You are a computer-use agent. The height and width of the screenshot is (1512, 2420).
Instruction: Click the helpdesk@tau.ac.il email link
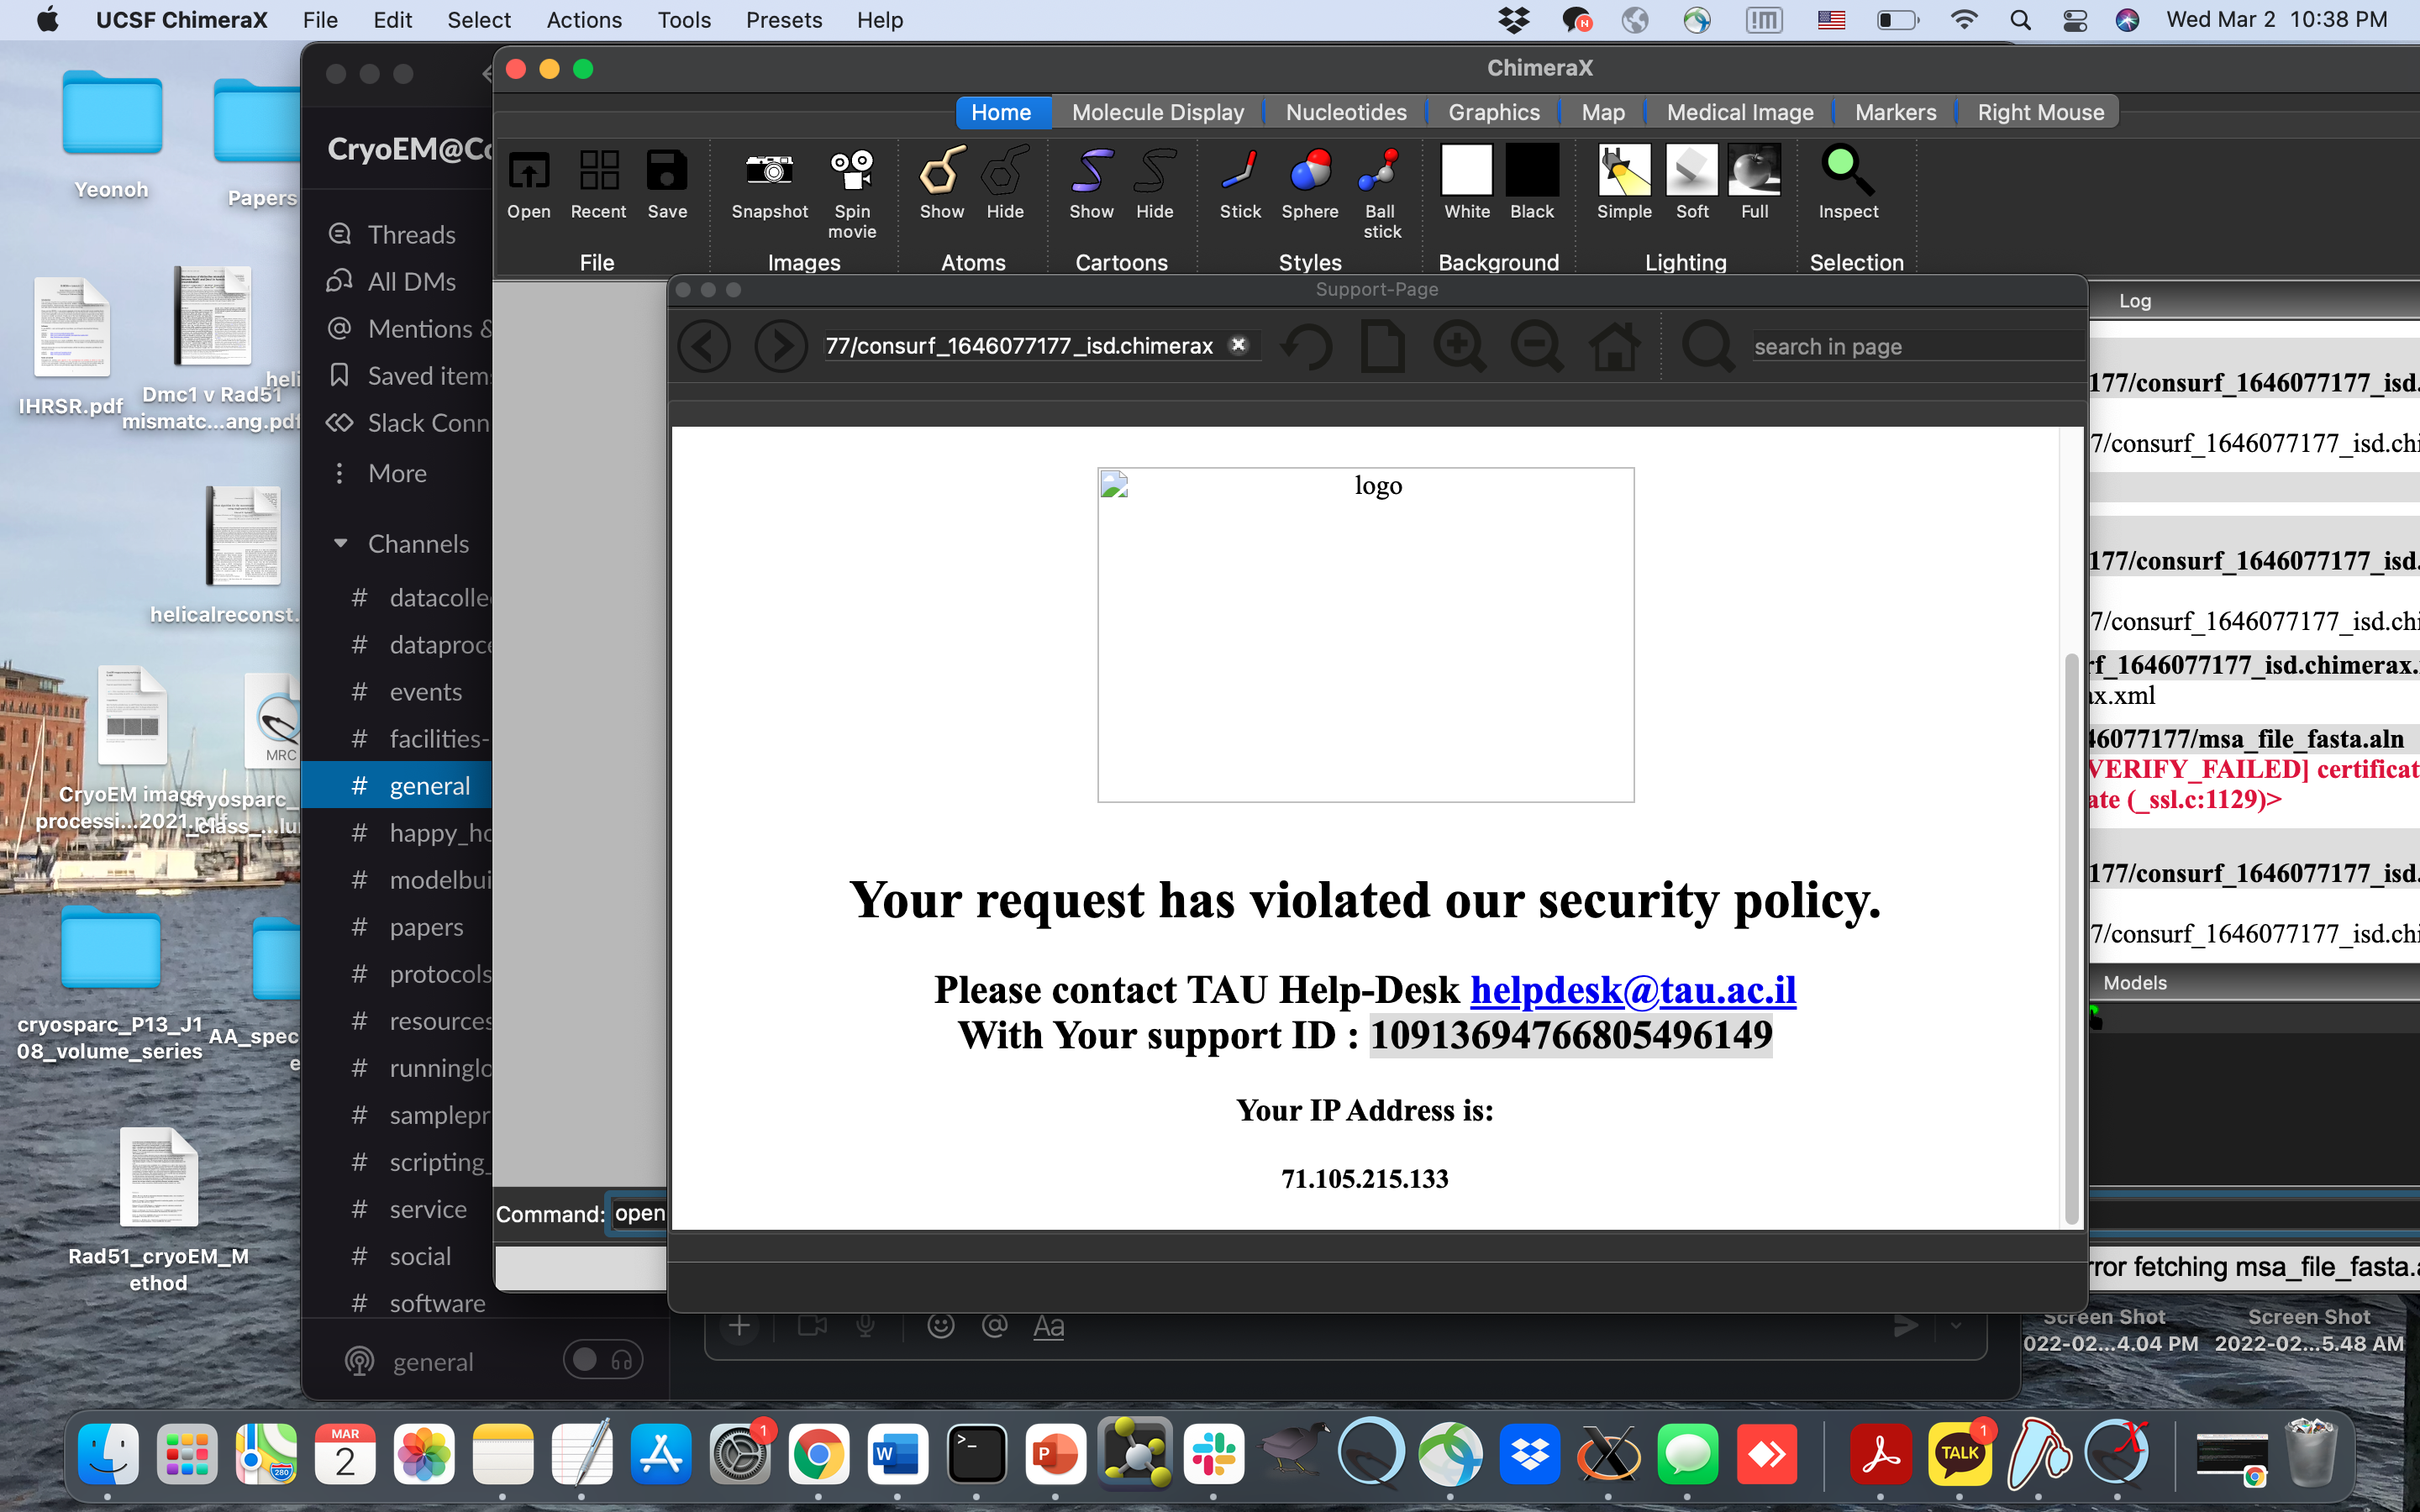pos(1632,990)
